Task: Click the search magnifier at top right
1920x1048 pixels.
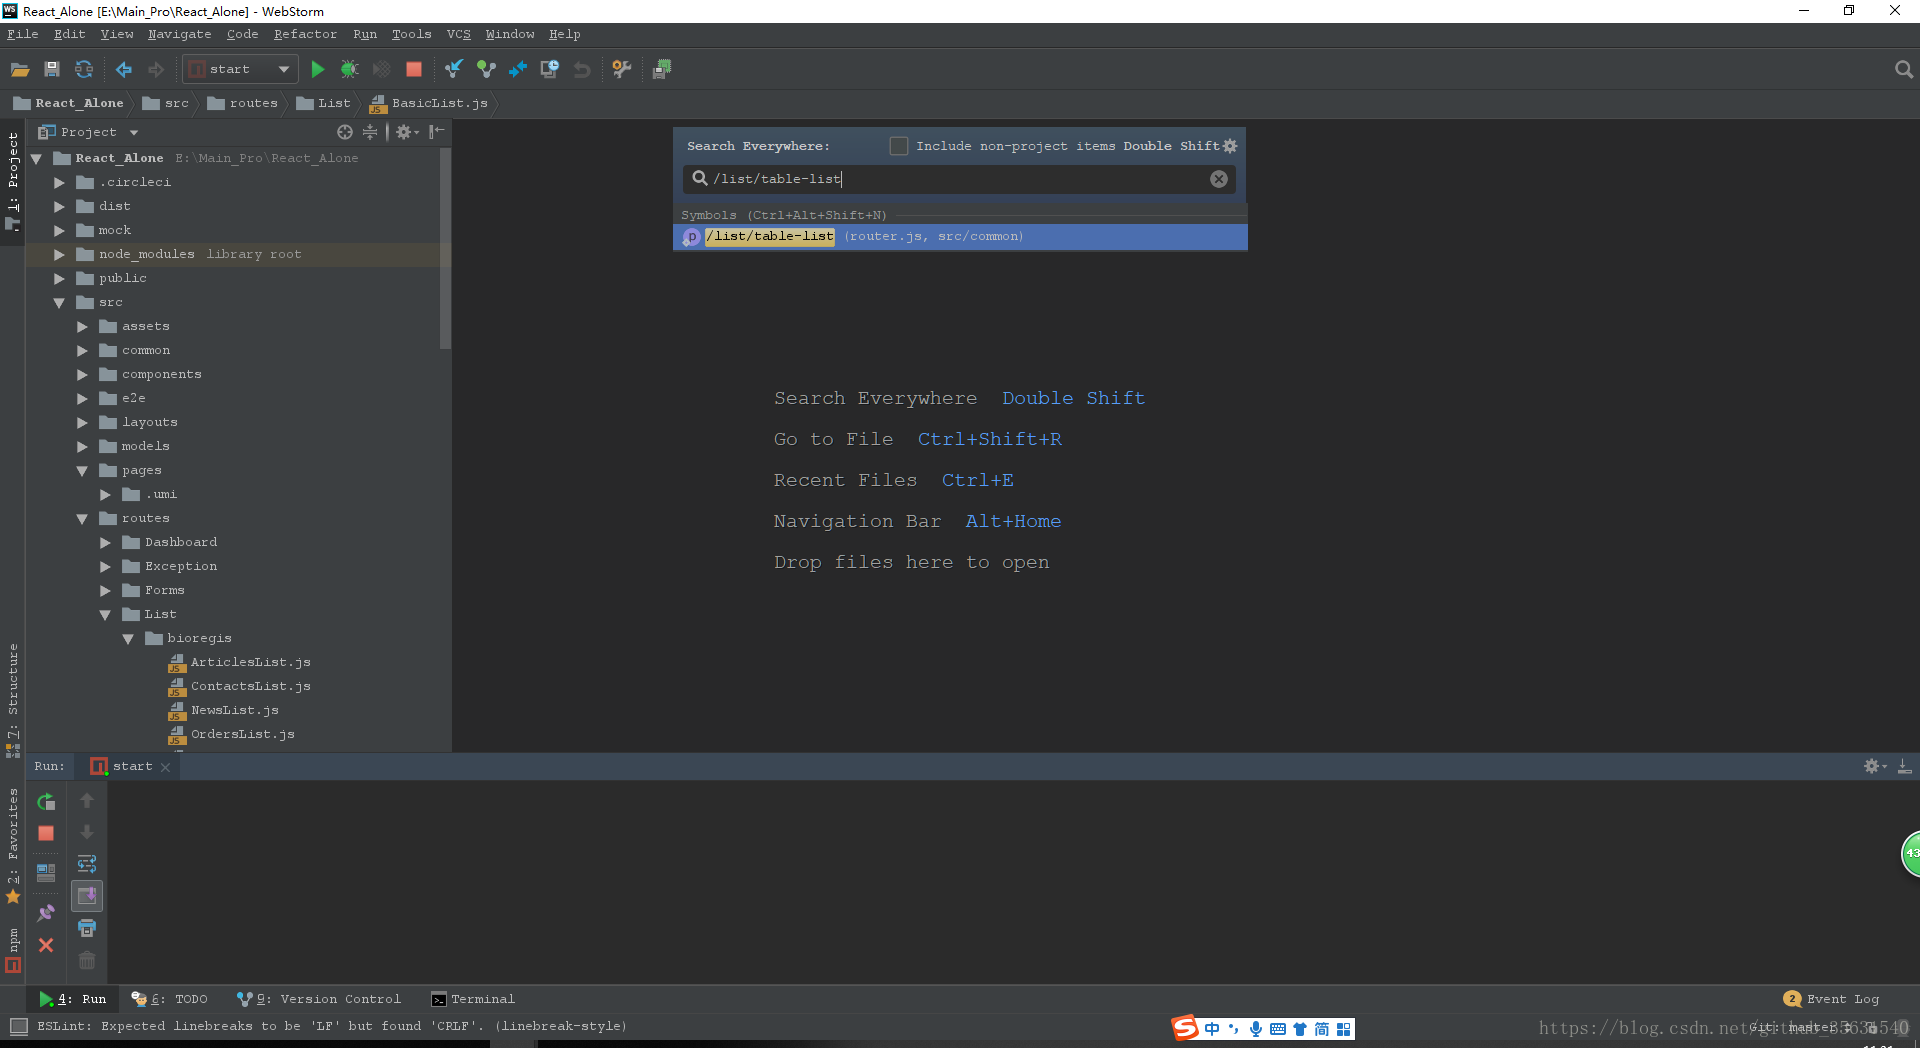Action: (1904, 69)
